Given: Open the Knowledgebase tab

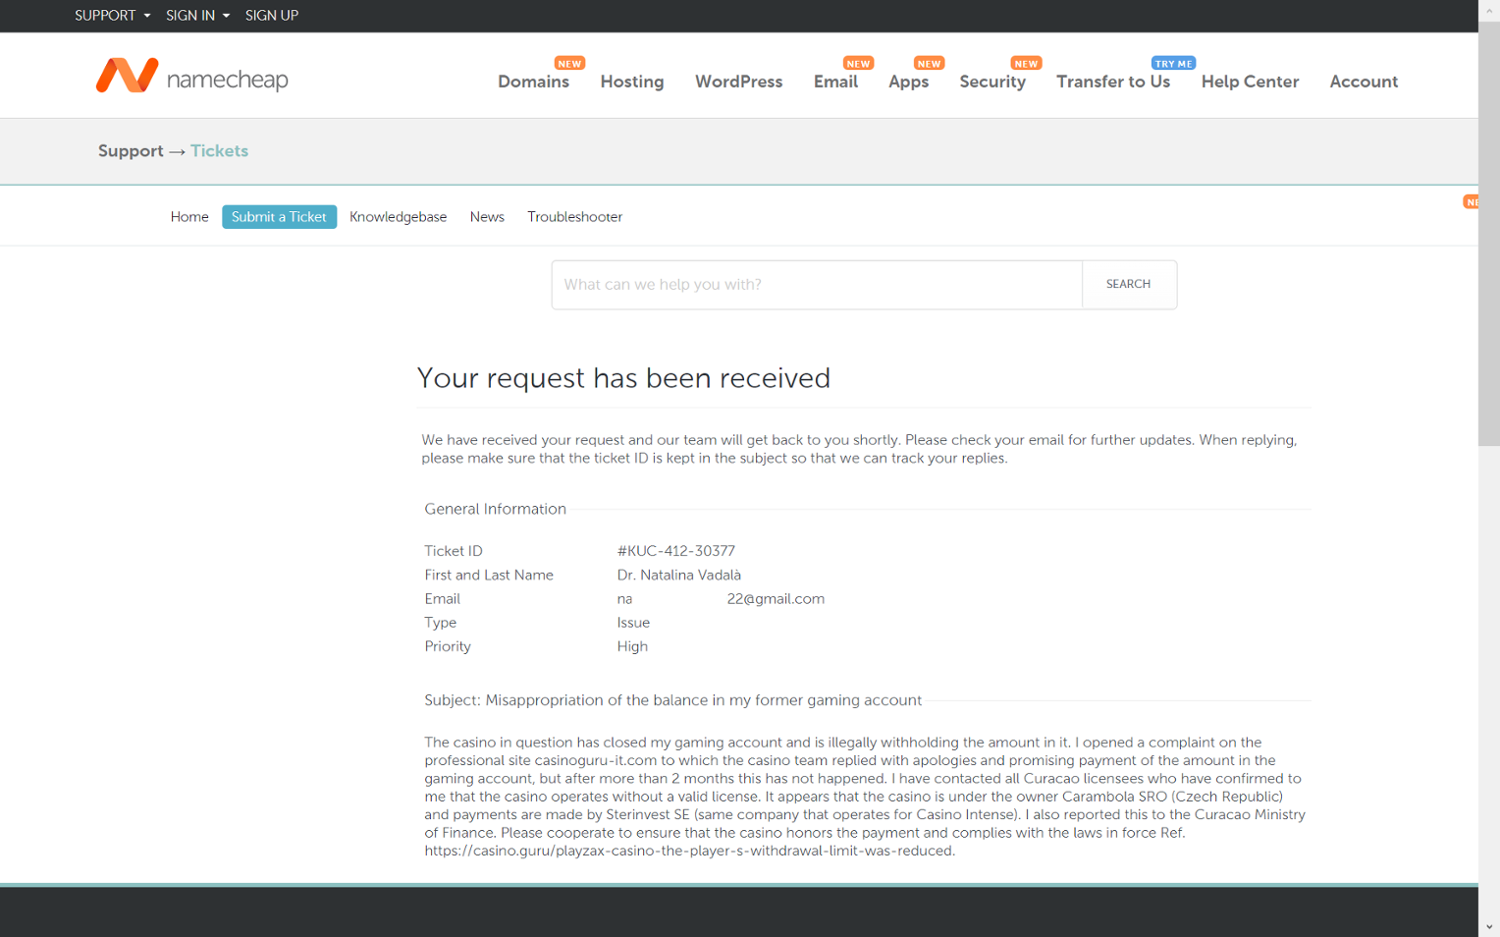Looking at the screenshot, I should coord(398,217).
